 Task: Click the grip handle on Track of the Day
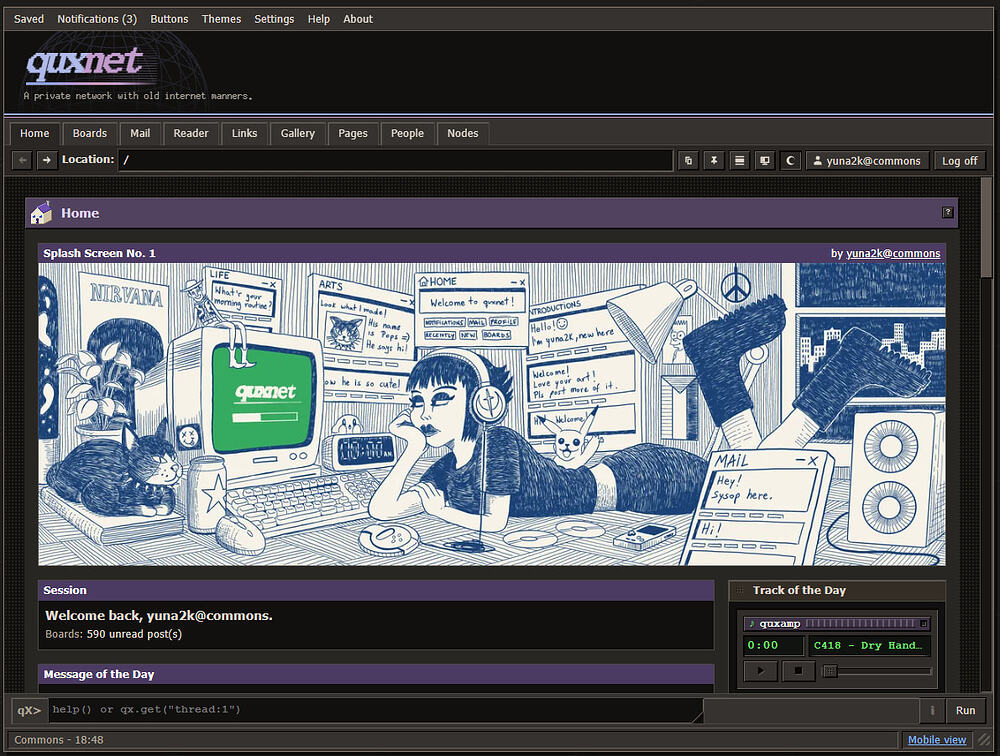click(x=740, y=591)
